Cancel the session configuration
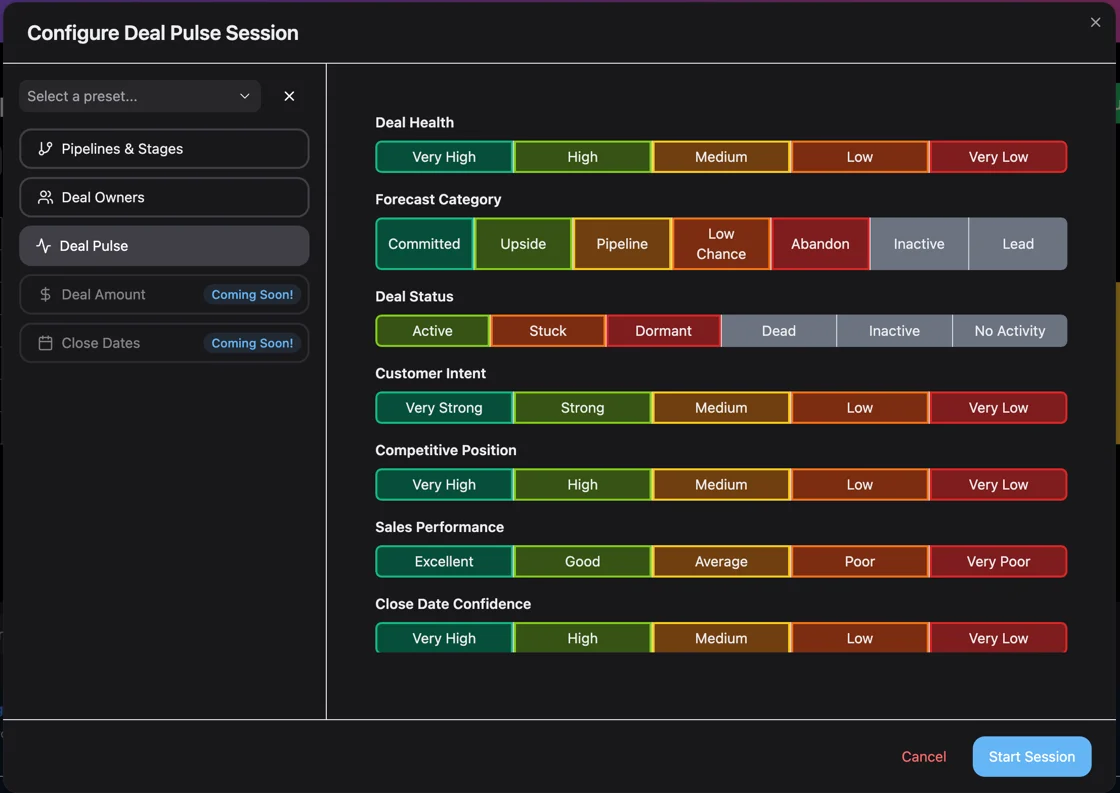Image resolution: width=1120 pixels, height=793 pixels. (x=923, y=757)
